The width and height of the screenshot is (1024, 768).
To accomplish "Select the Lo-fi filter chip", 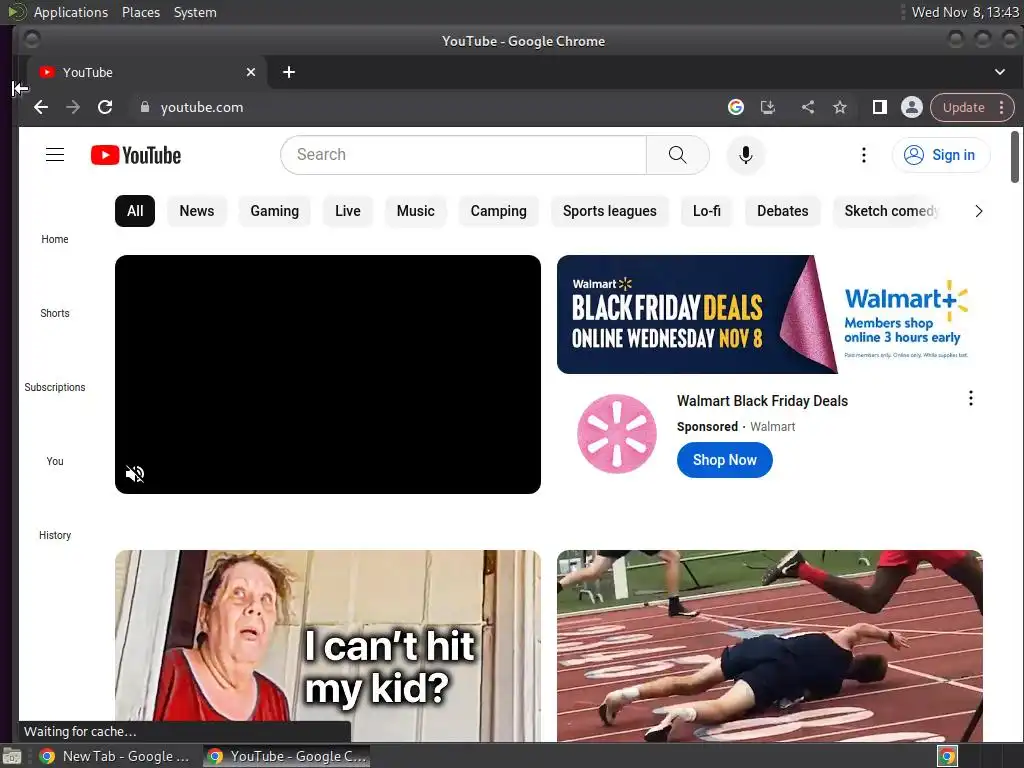I will click(x=707, y=211).
